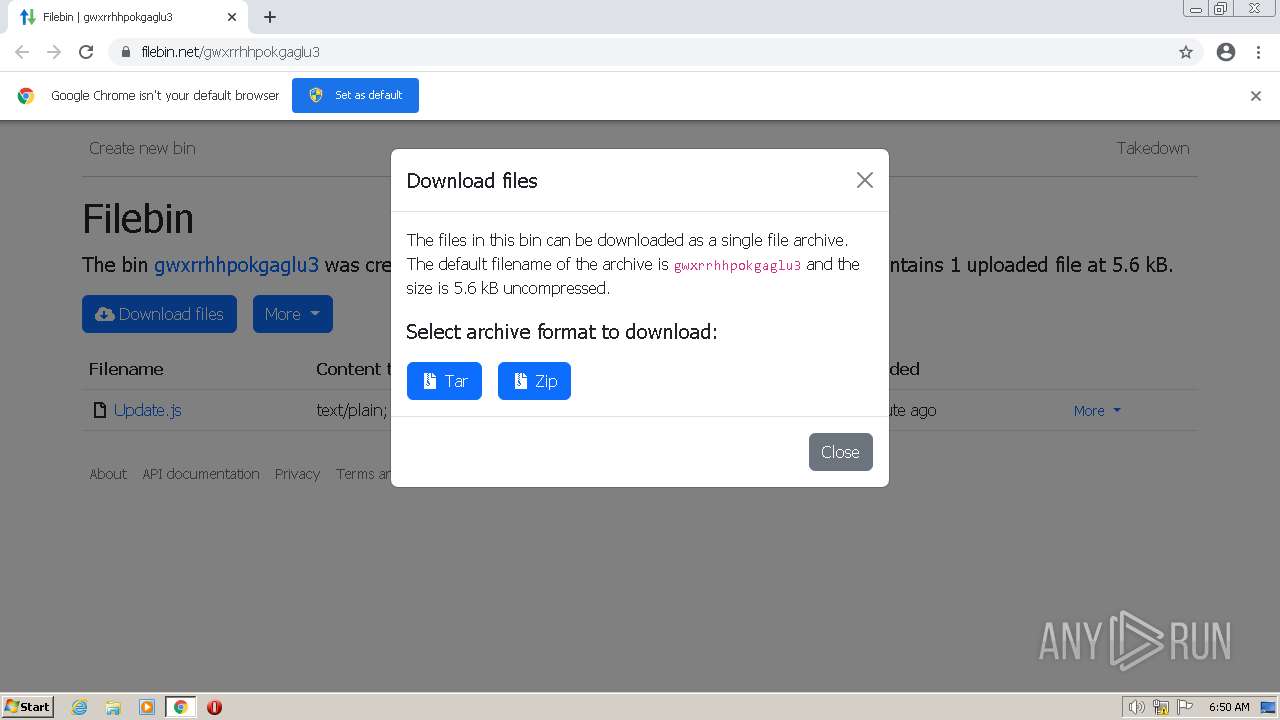Reload the current page

(86, 52)
